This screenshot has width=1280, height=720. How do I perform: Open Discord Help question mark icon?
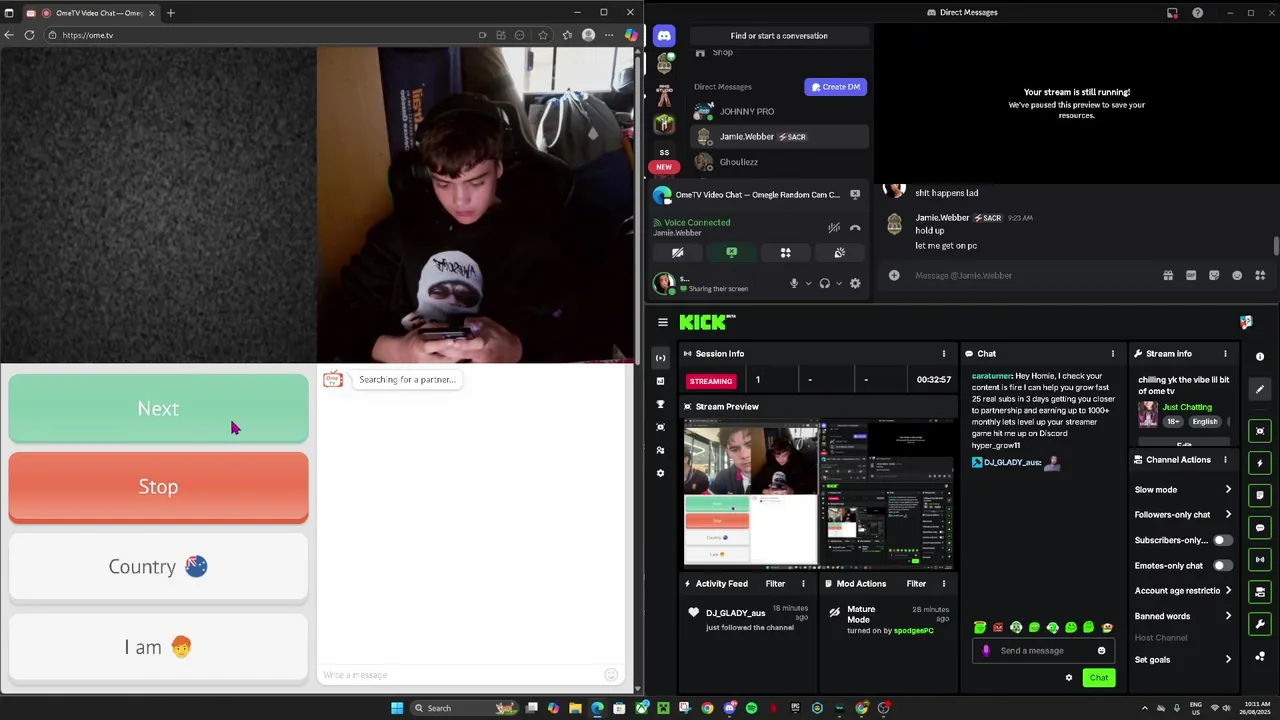click(1197, 13)
